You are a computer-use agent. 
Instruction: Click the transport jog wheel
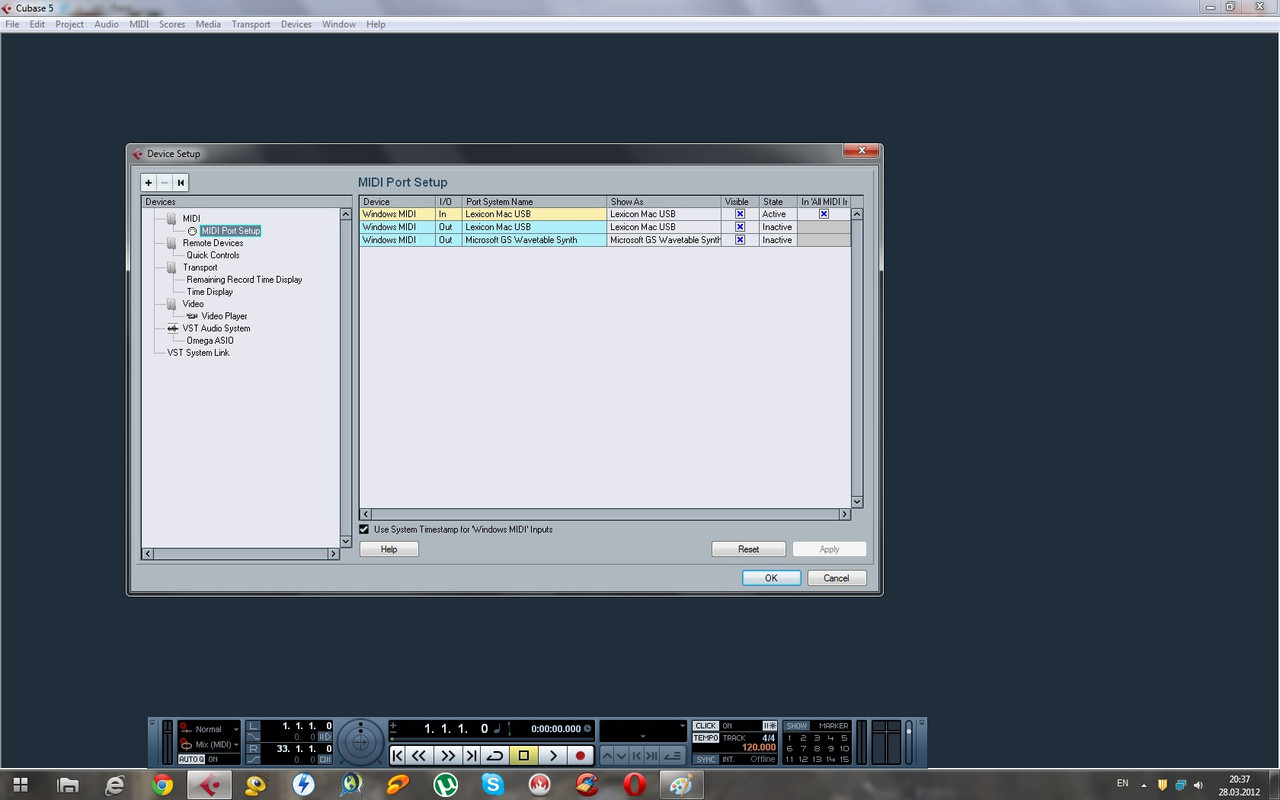coord(360,743)
